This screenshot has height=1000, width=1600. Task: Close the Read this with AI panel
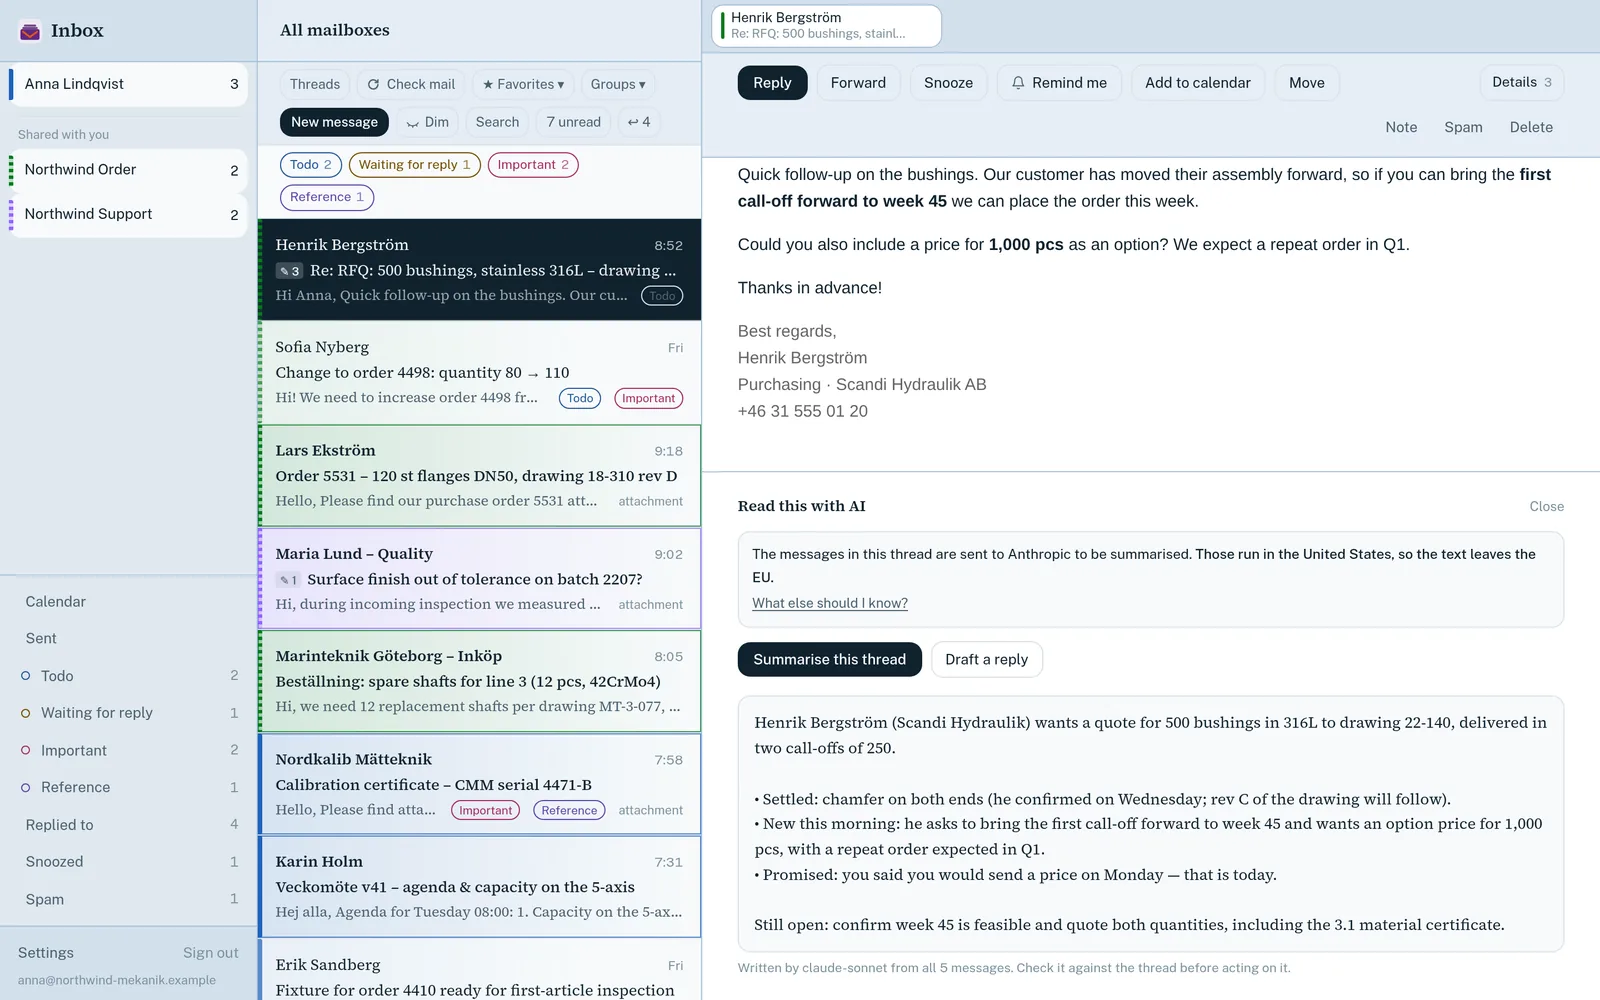click(1546, 507)
